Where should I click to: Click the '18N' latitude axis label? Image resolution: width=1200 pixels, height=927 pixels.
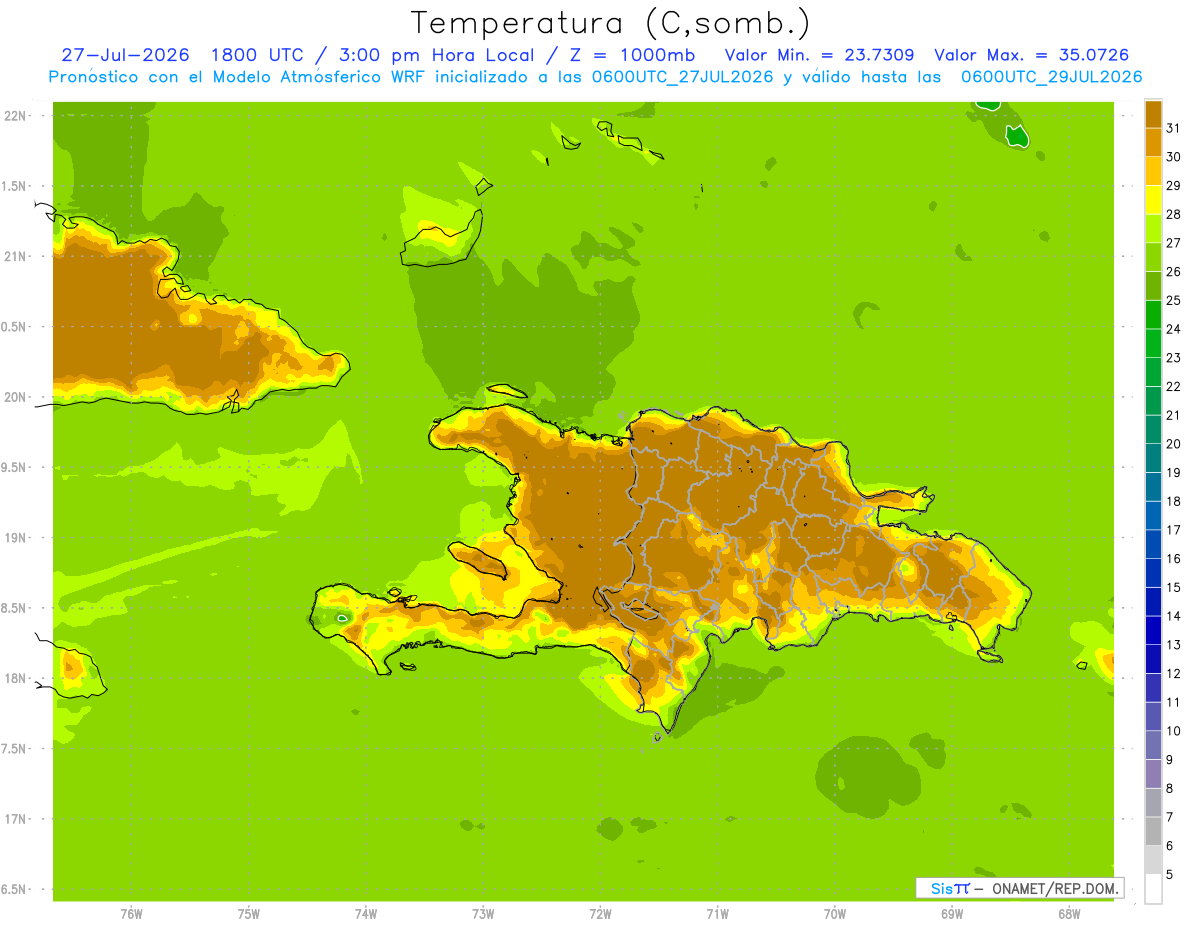coord(15,679)
